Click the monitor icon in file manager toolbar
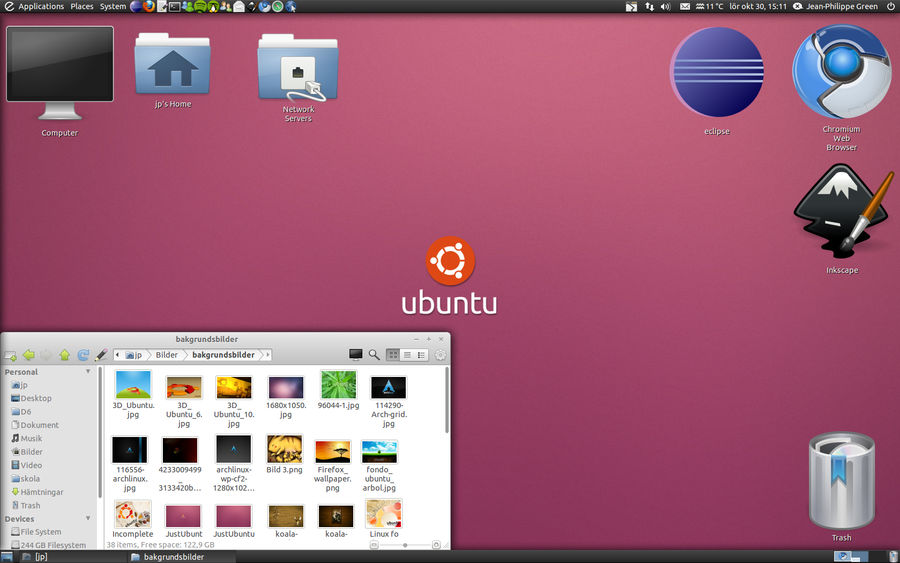Viewport: 900px width, 563px height. (356, 355)
